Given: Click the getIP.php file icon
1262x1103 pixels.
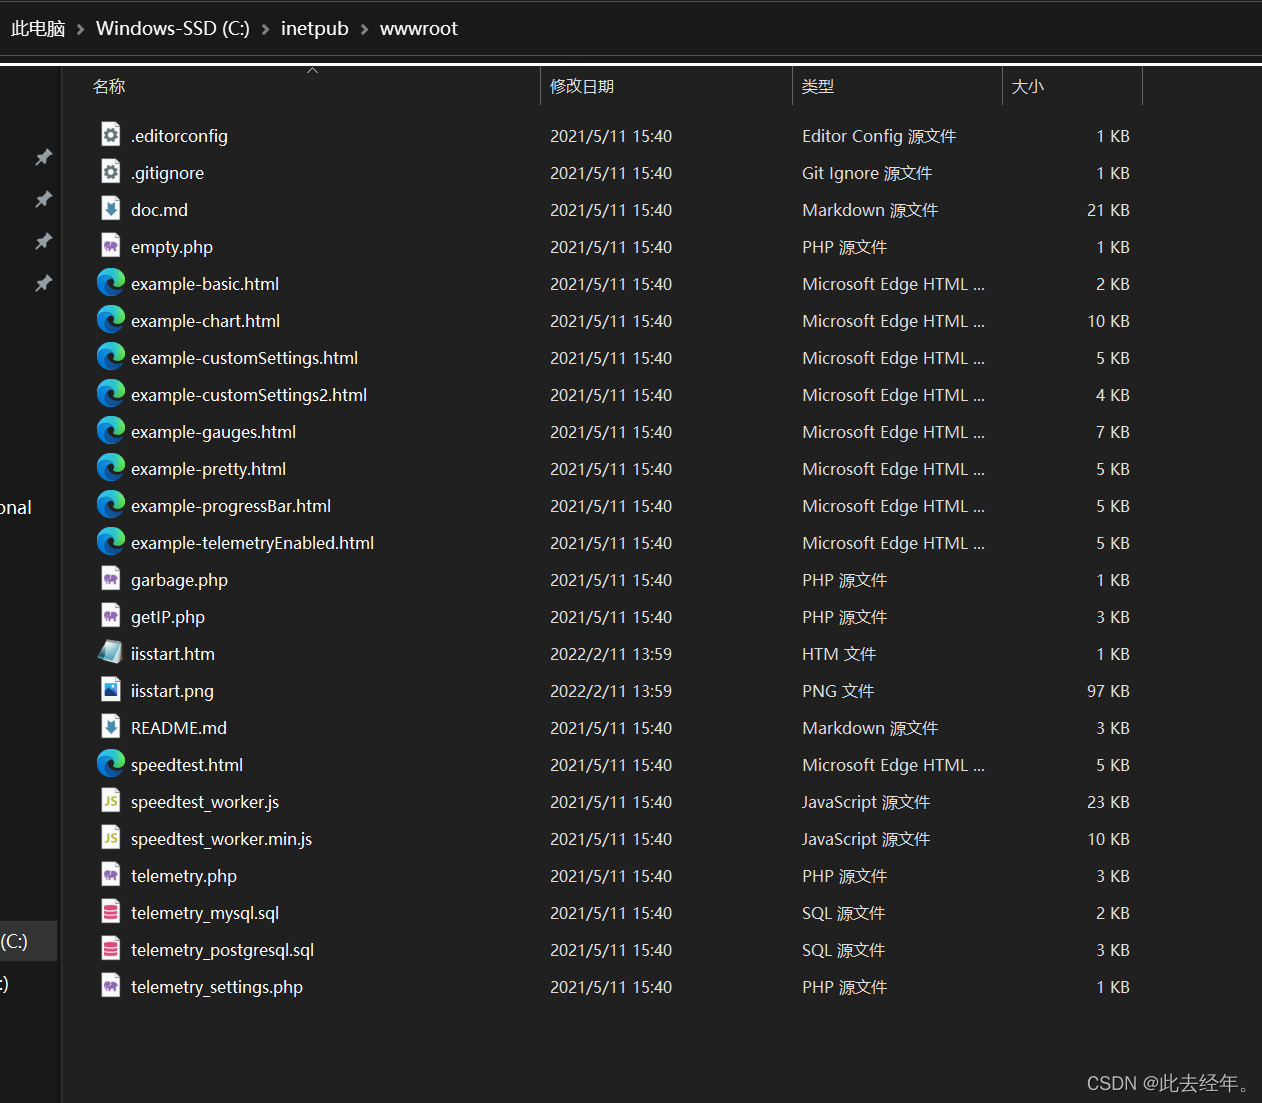Looking at the screenshot, I should coord(111,616).
